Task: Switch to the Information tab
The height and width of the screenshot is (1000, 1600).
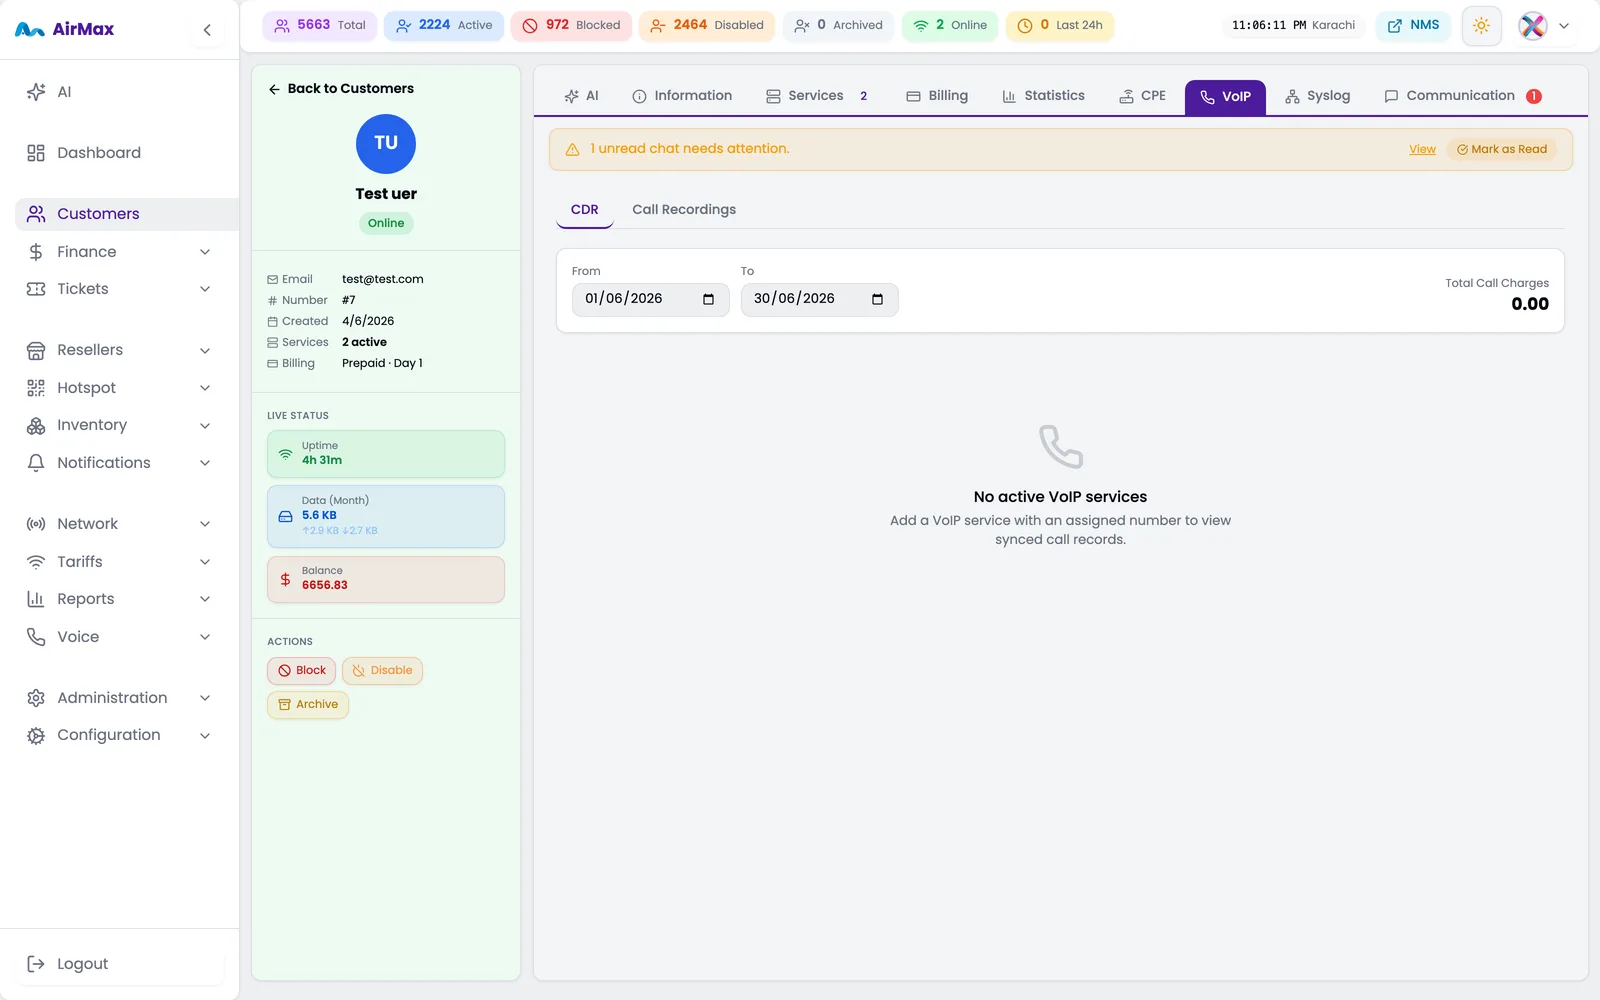Action: pyautogui.click(x=682, y=96)
